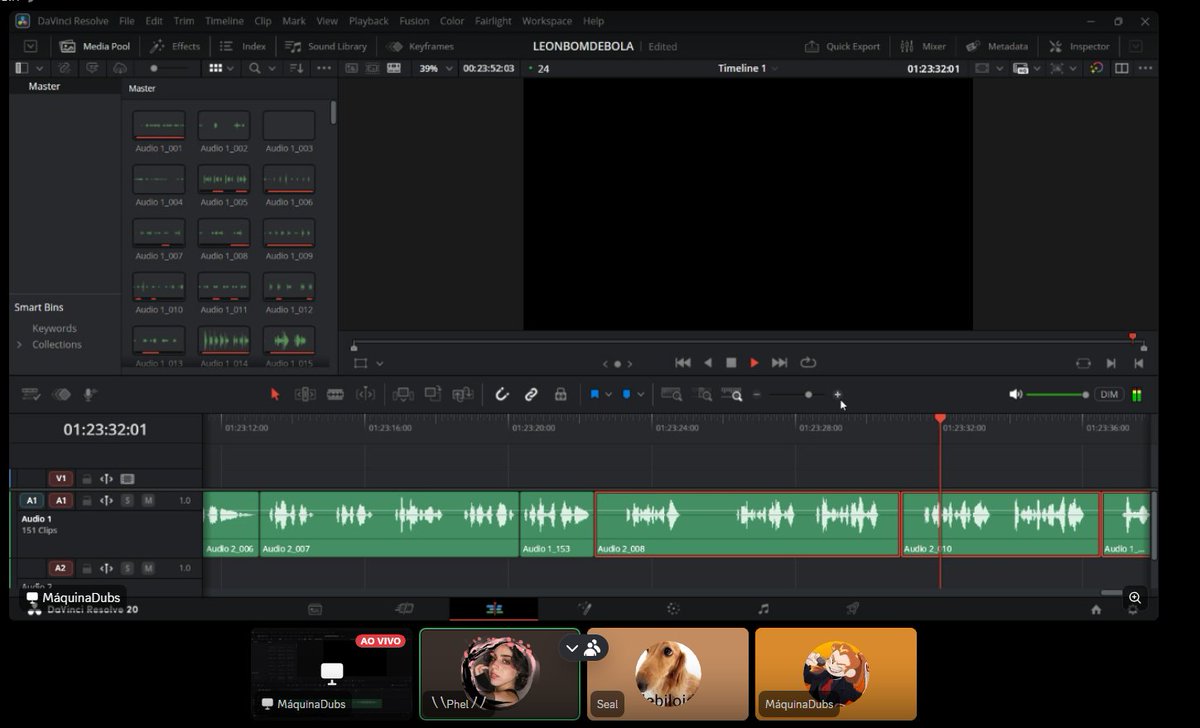The height and width of the screenshot is (728, 1200).
Task: Toggle timeline snapping magnet icon
Action: 502,394
